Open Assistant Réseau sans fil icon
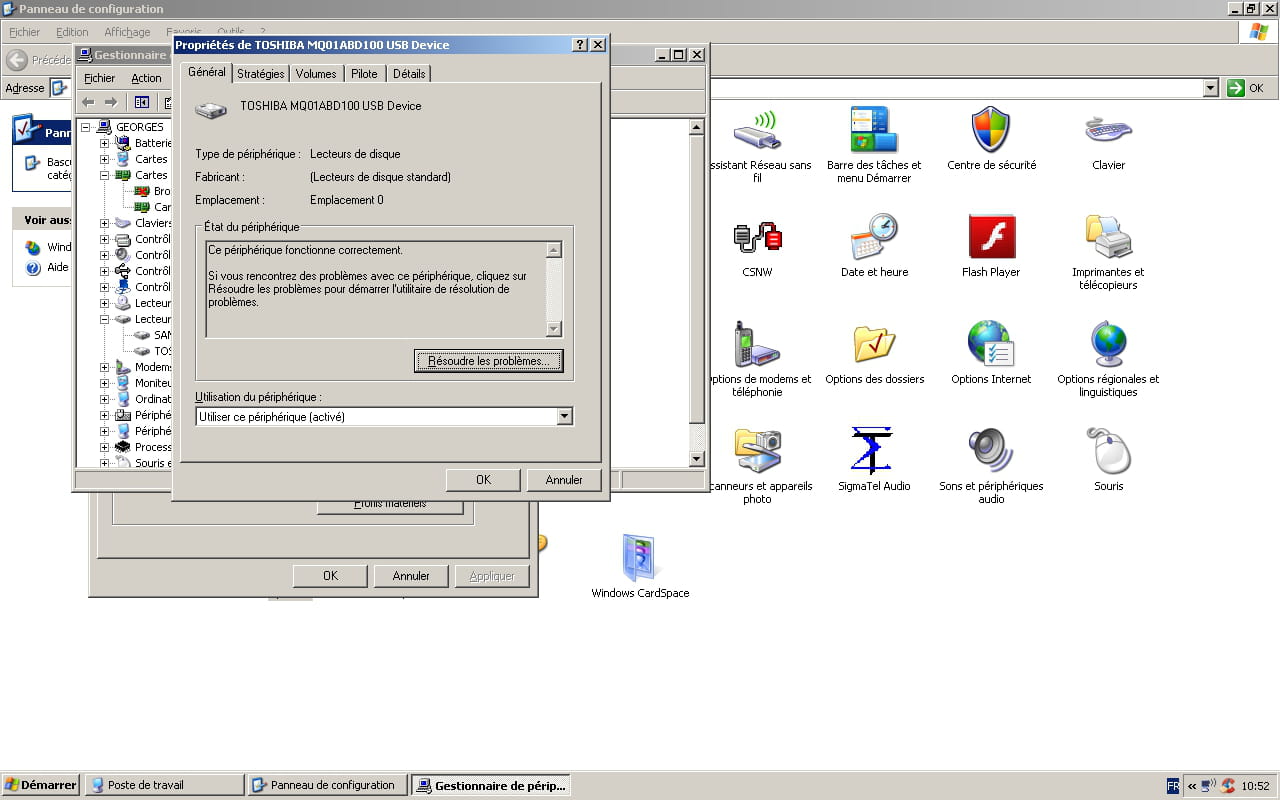1280x800 pixels. pyautogui.click(x=757, y=130)
